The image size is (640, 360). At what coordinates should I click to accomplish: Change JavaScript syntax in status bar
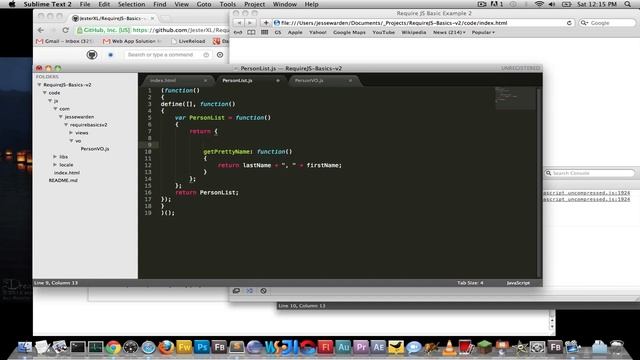(518, 283)
